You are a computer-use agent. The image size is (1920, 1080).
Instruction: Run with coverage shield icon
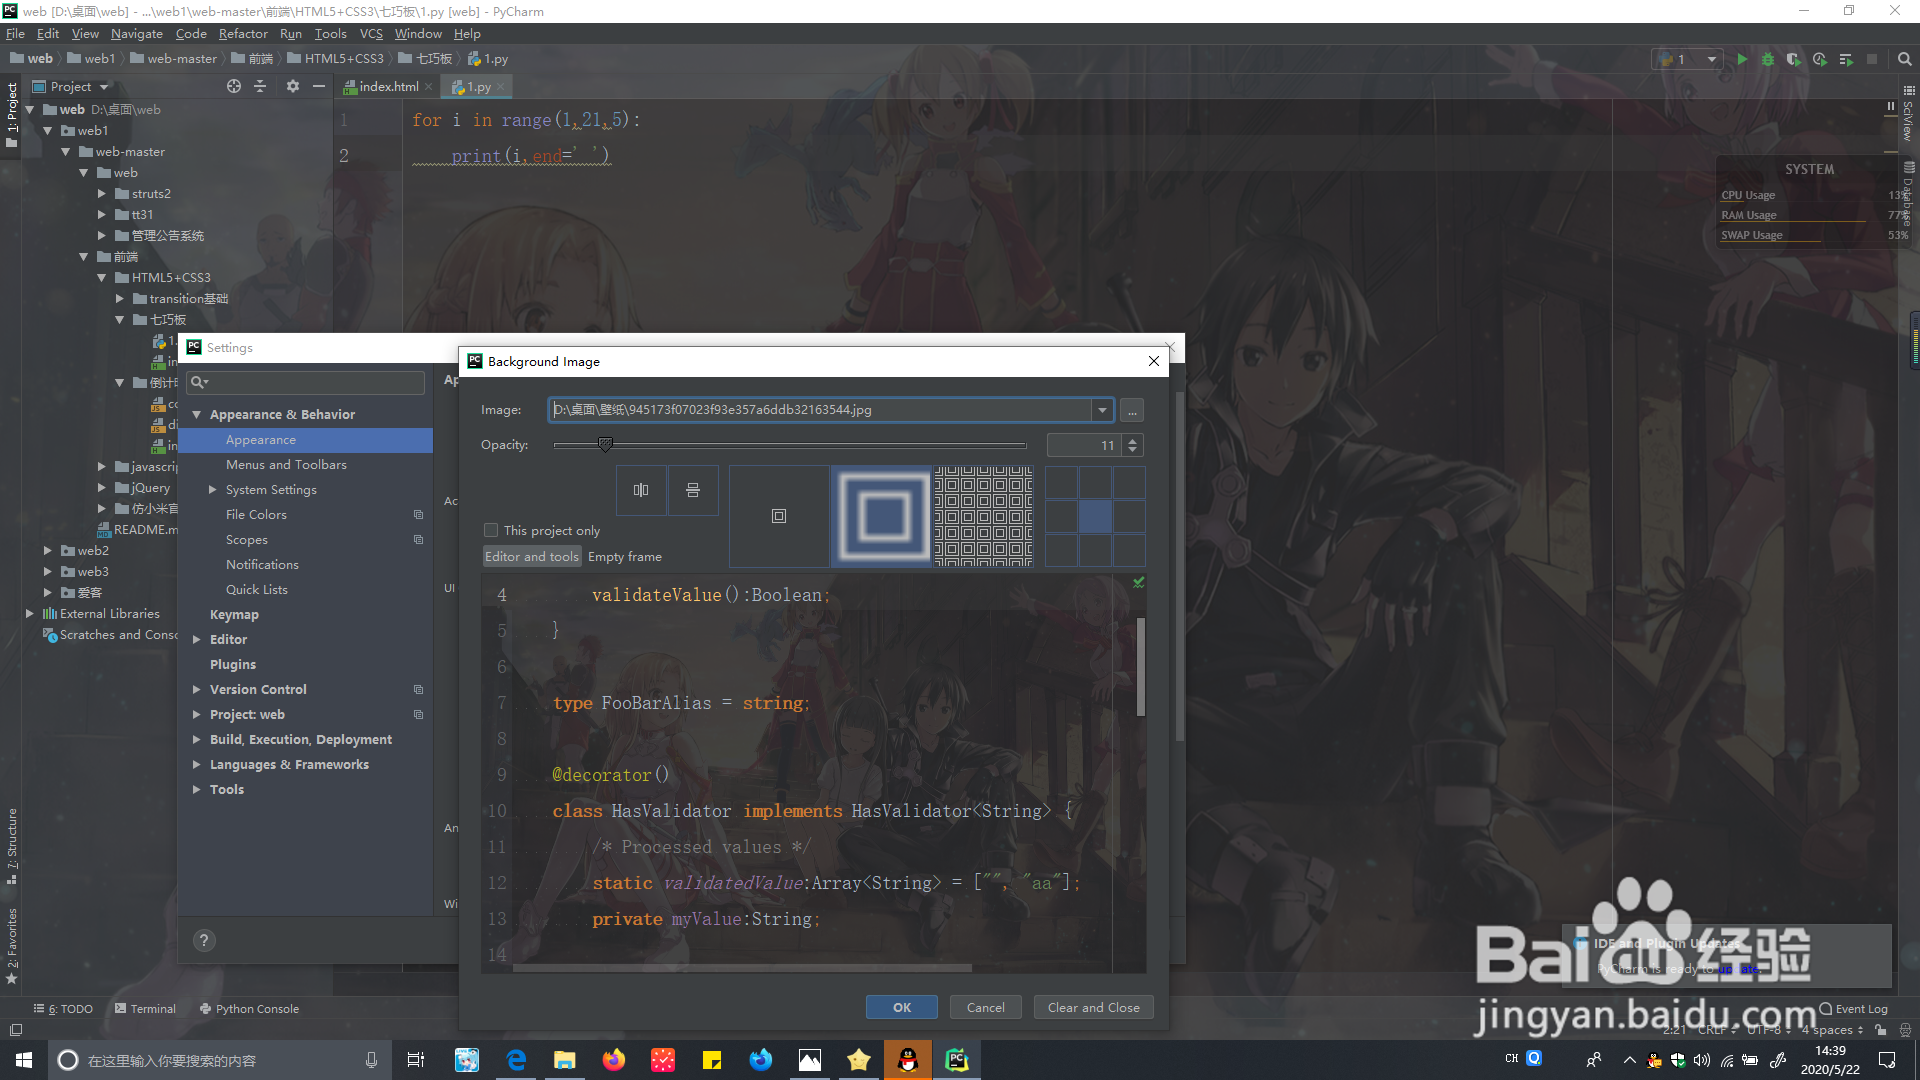click(1794, 59)
